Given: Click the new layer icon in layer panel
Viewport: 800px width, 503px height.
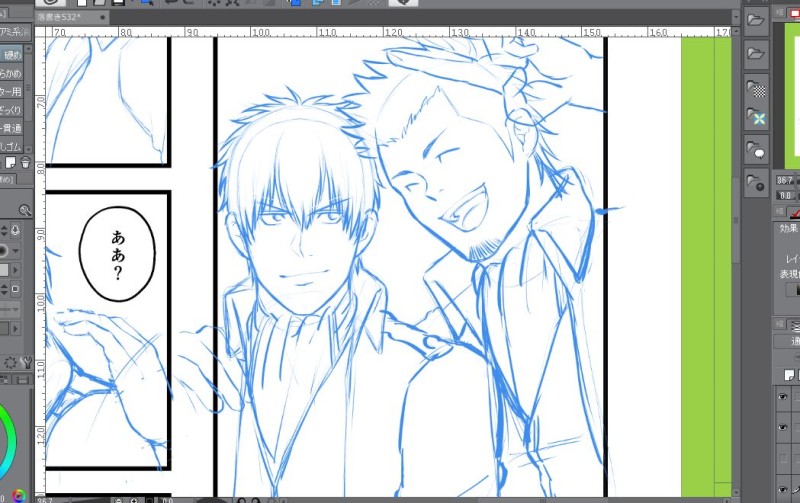Looking at the screenshot, I should click(789, 375).
